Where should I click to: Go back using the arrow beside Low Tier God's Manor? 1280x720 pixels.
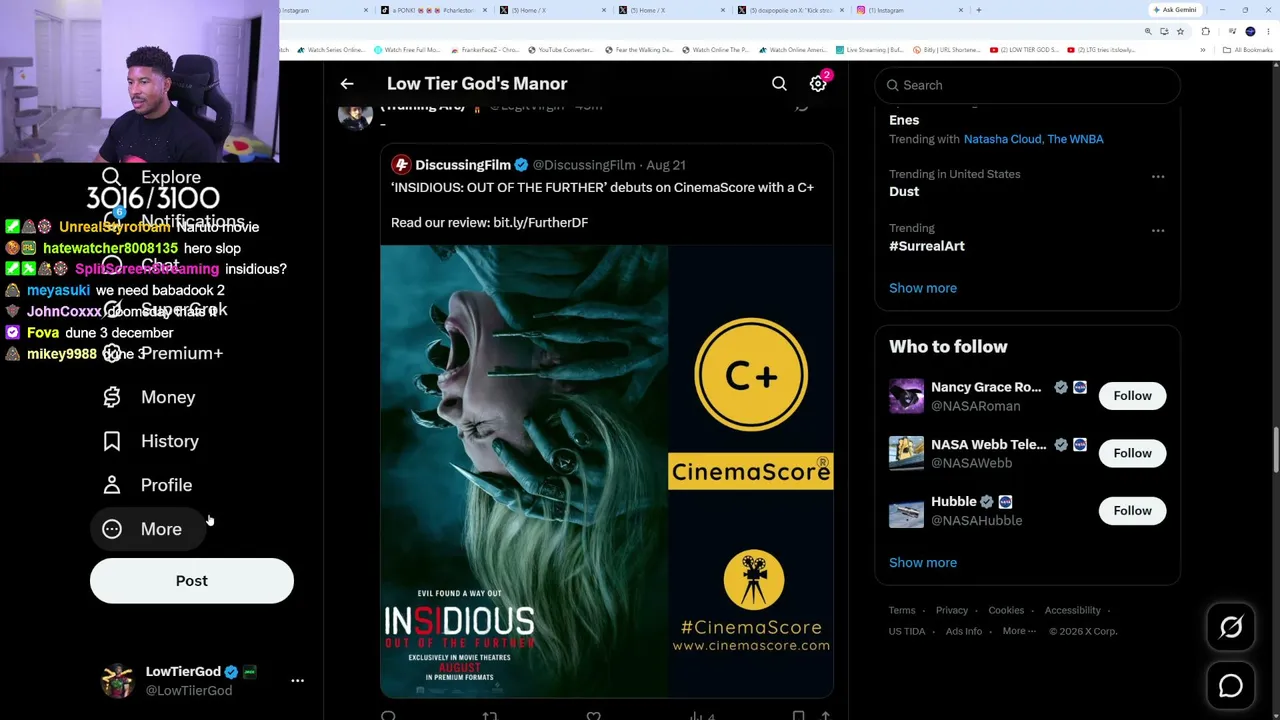point(347,84)
